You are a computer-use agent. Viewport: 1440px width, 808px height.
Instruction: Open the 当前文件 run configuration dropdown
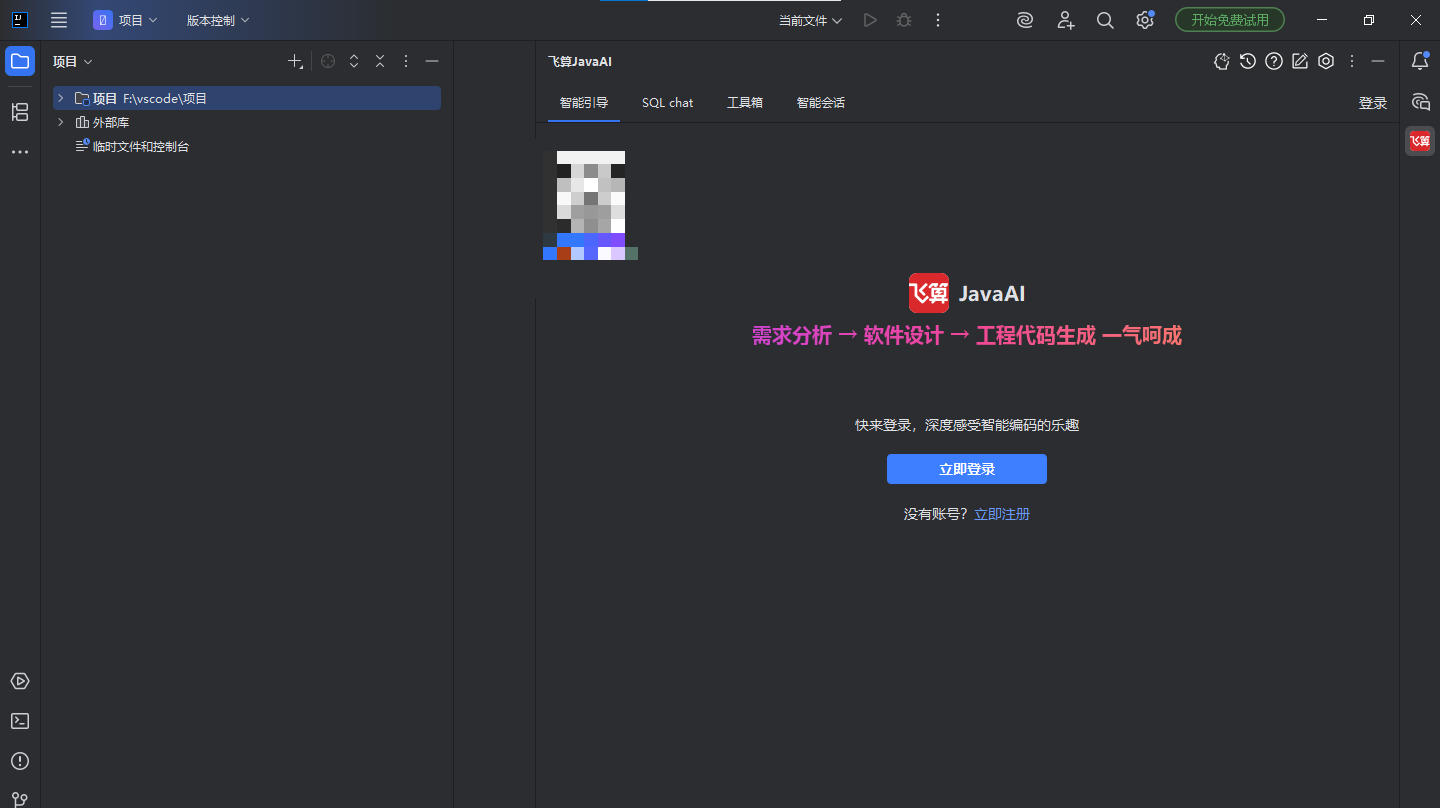(x=810, y=20)
